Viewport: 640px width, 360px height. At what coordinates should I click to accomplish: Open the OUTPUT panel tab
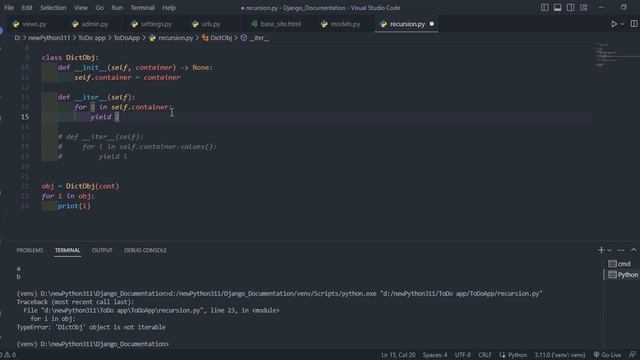coord(102,250)
